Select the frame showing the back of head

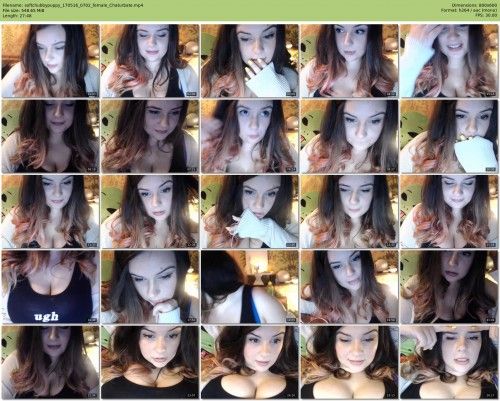tap(250, 287)
